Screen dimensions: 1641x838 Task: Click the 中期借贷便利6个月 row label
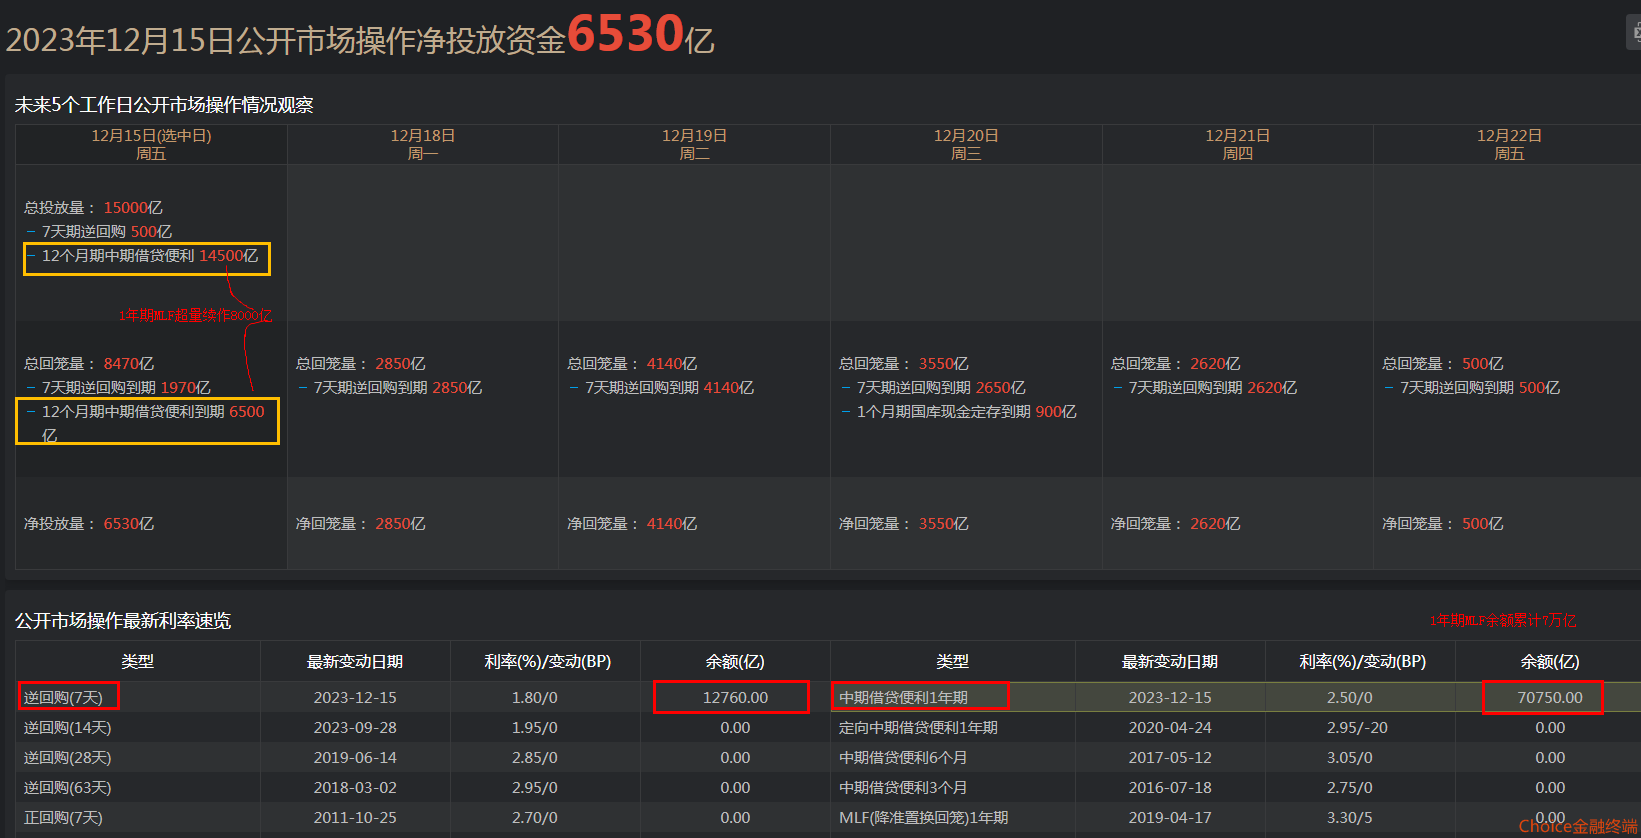903,757
